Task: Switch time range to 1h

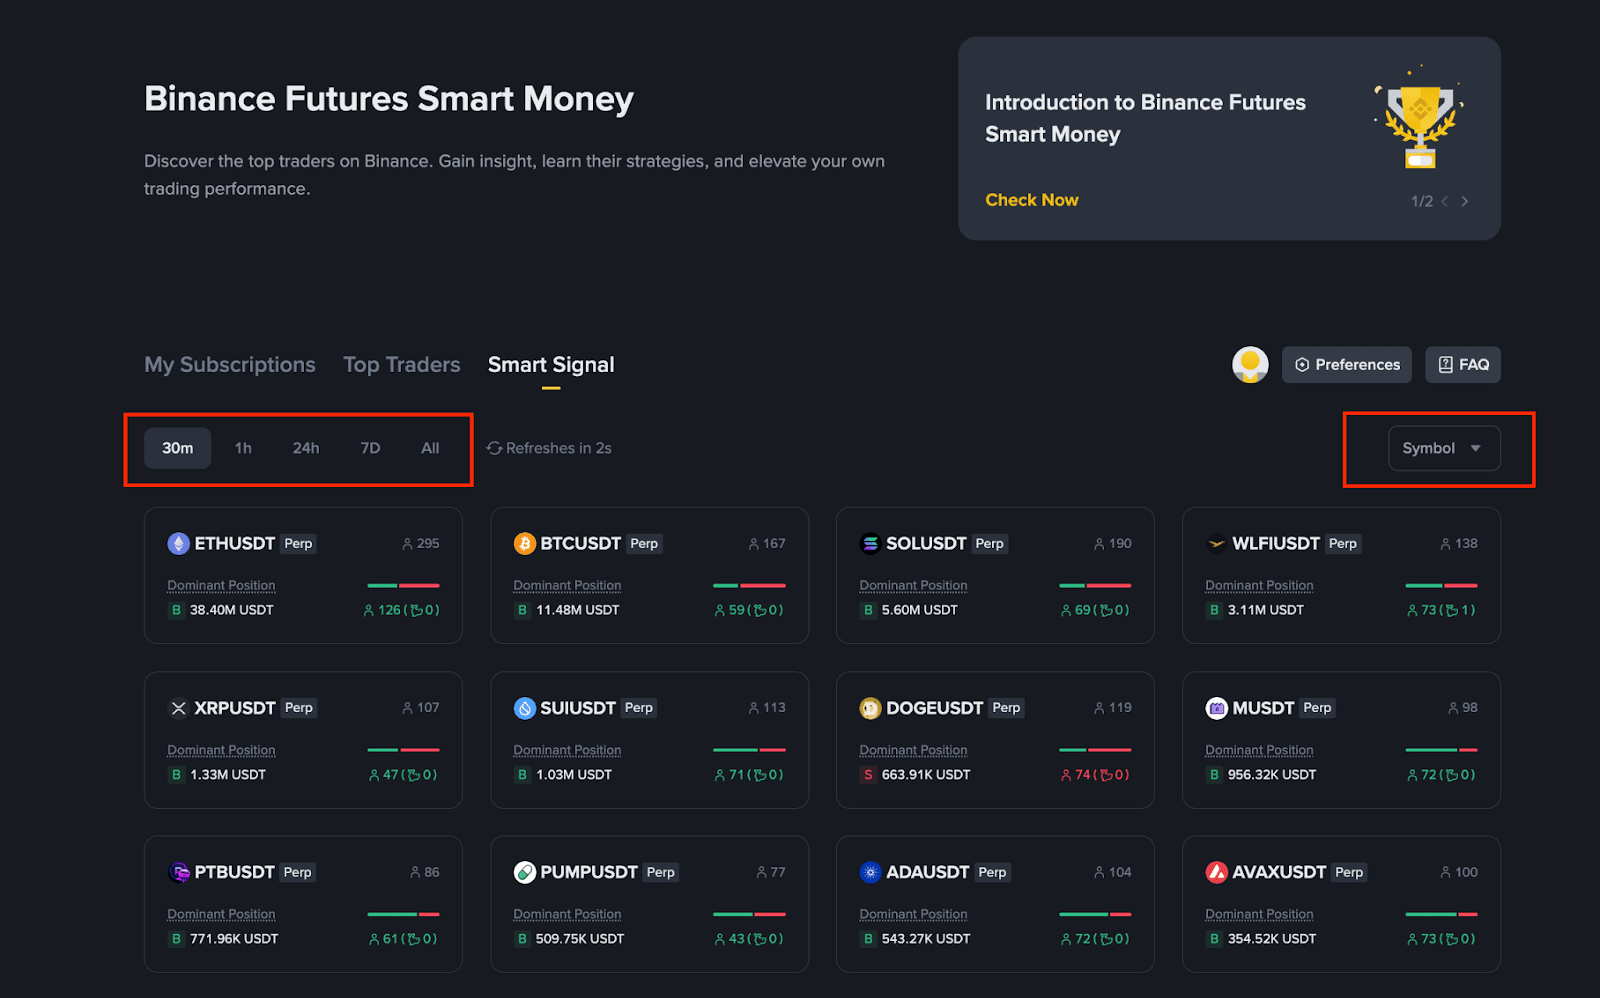Action: click(x=243, y=448)
